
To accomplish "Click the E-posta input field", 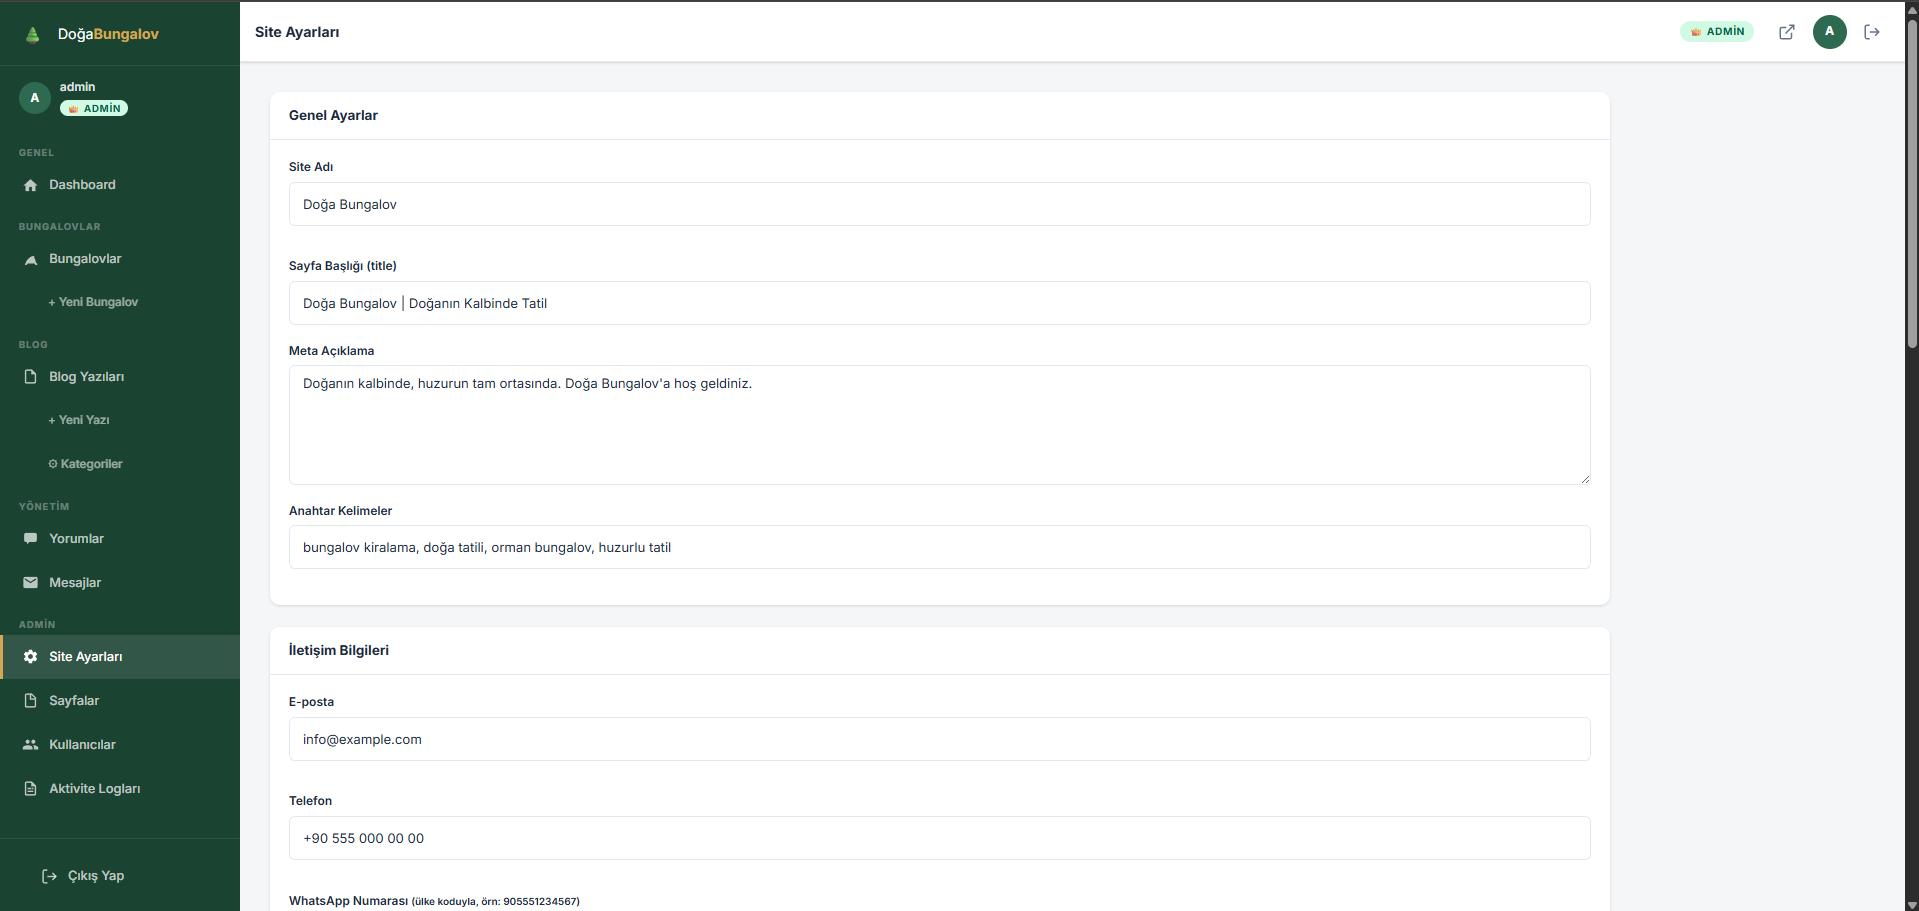I will [x=939, y=739].
